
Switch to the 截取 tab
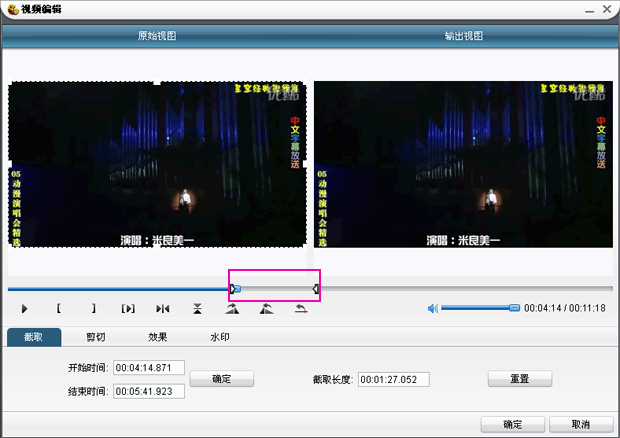pos(34,337)
